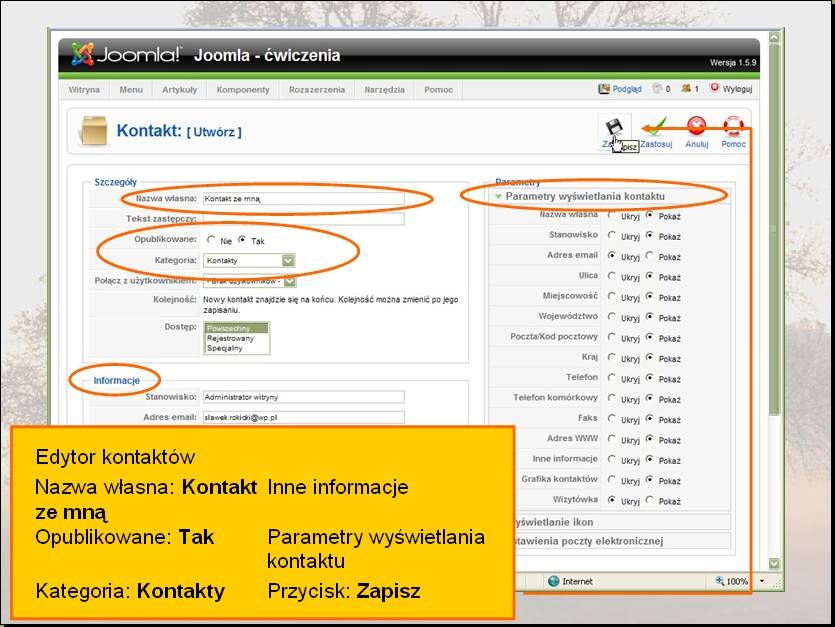Click the Zapisz (save) floppy disk icon
835x627 pixels.
tap(613, 127)
